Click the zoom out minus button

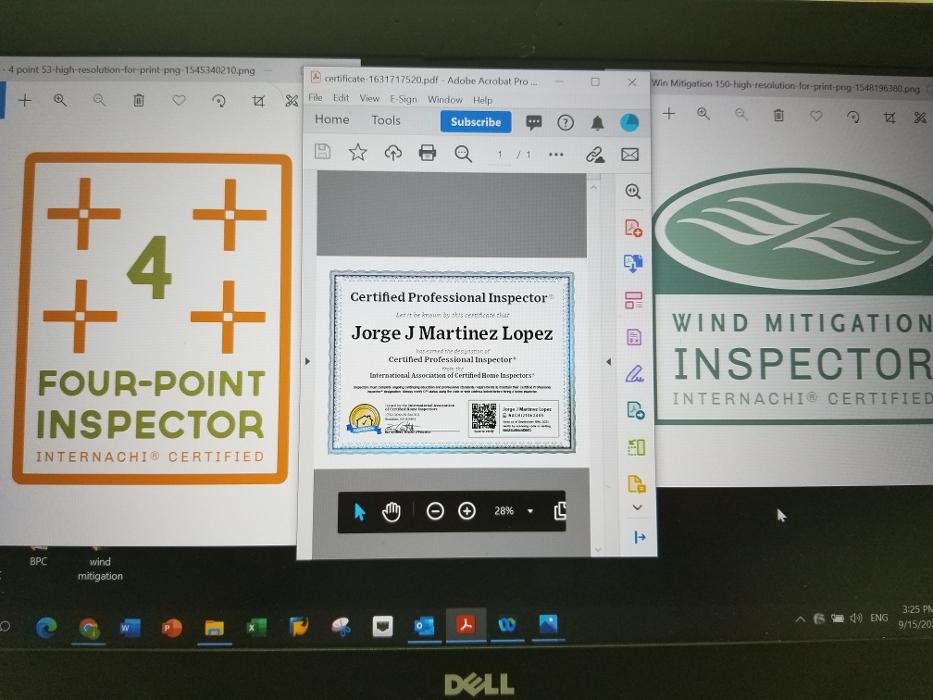tap(435, 511)
